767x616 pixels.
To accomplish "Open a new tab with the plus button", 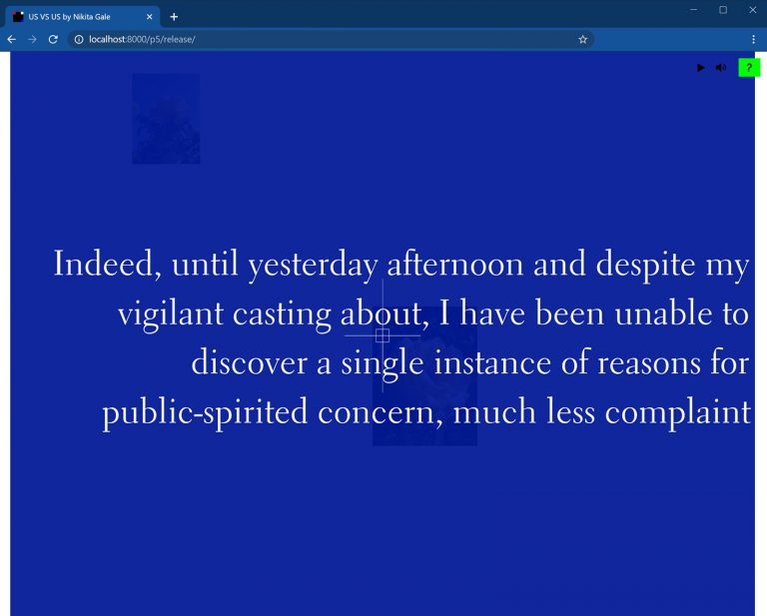I will coord(174,17).
